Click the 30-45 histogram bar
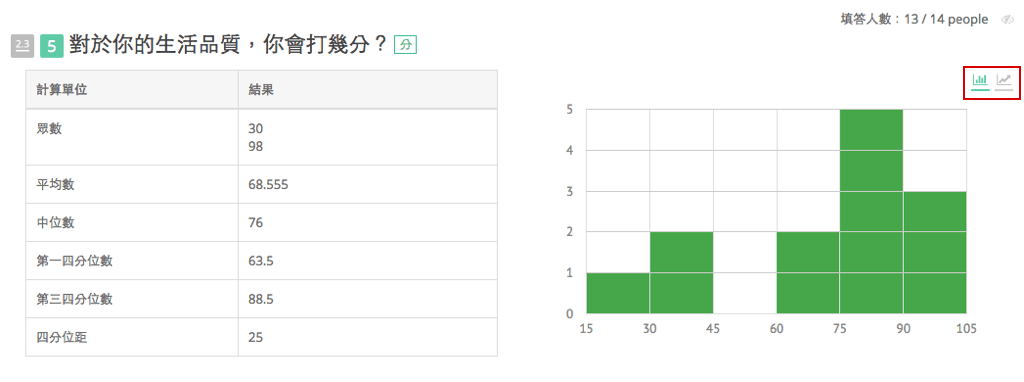This screenshot has height=382, width=1024. (x=681, y=272)
